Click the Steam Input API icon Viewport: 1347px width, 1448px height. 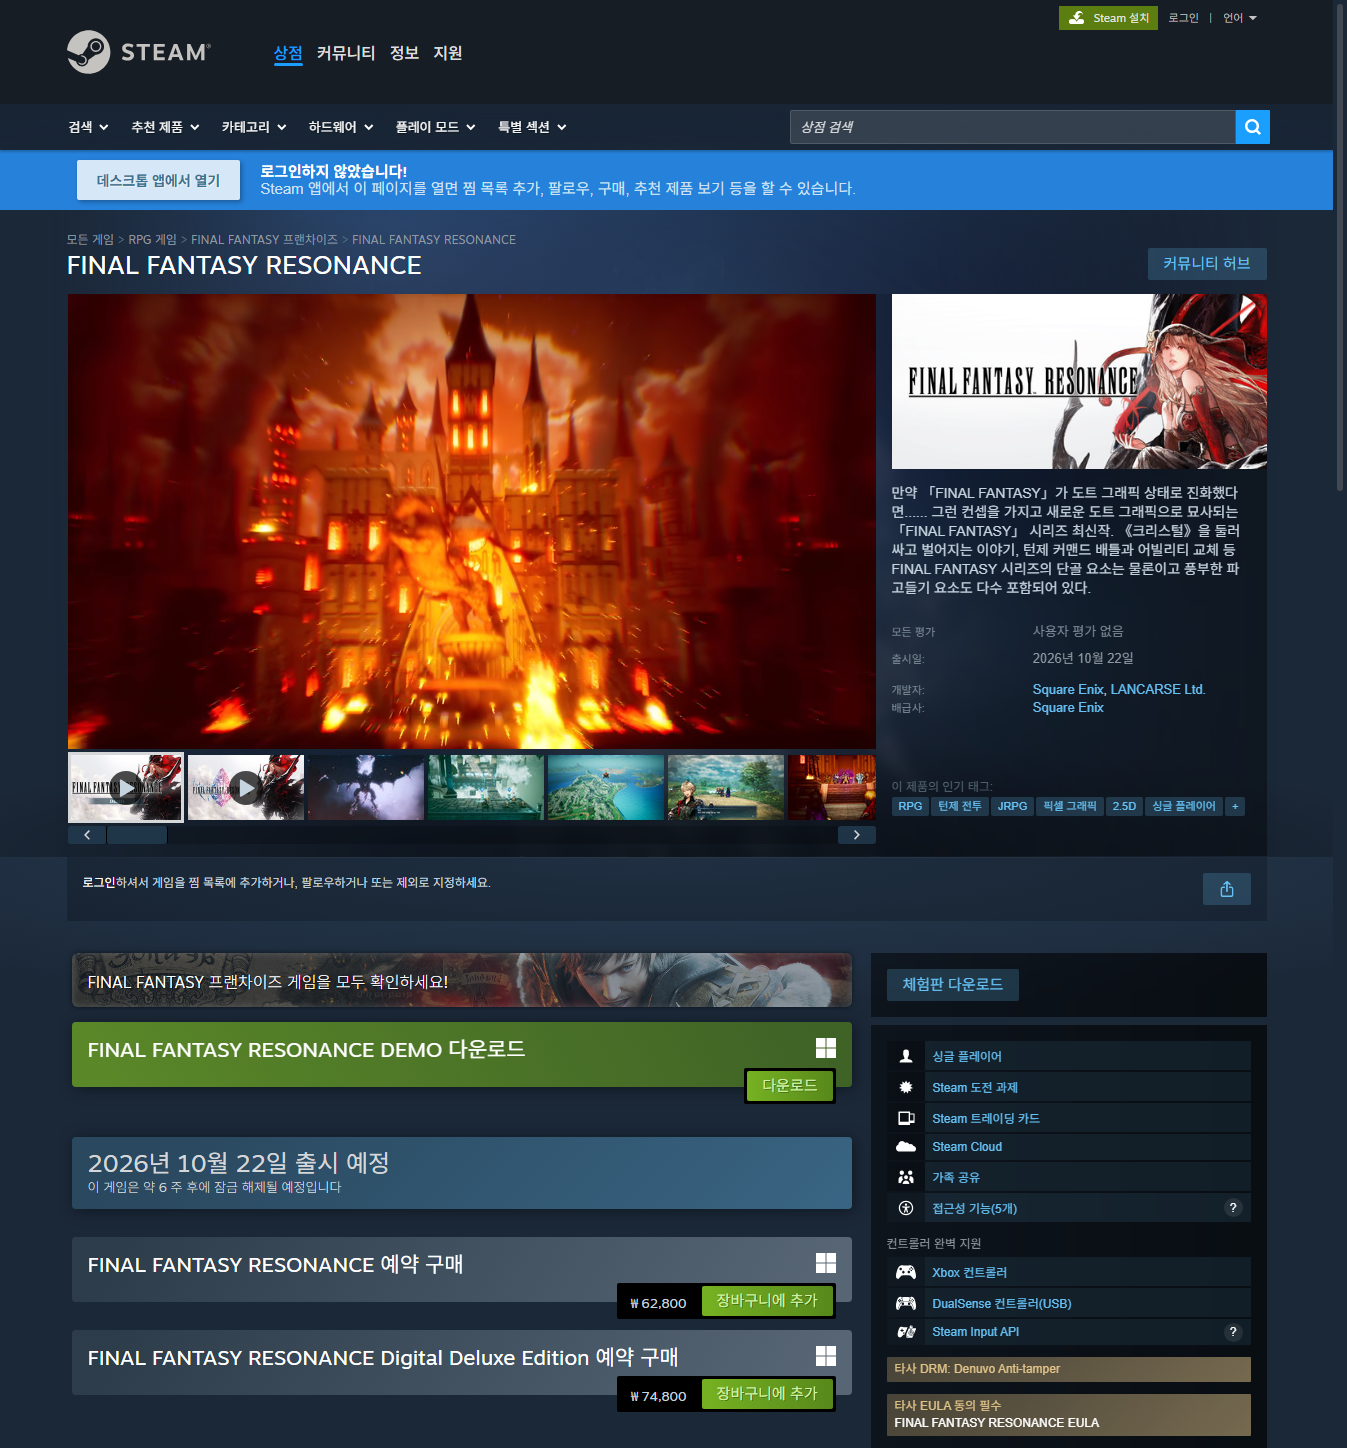pyautogui.click(x=906, y=1332)
